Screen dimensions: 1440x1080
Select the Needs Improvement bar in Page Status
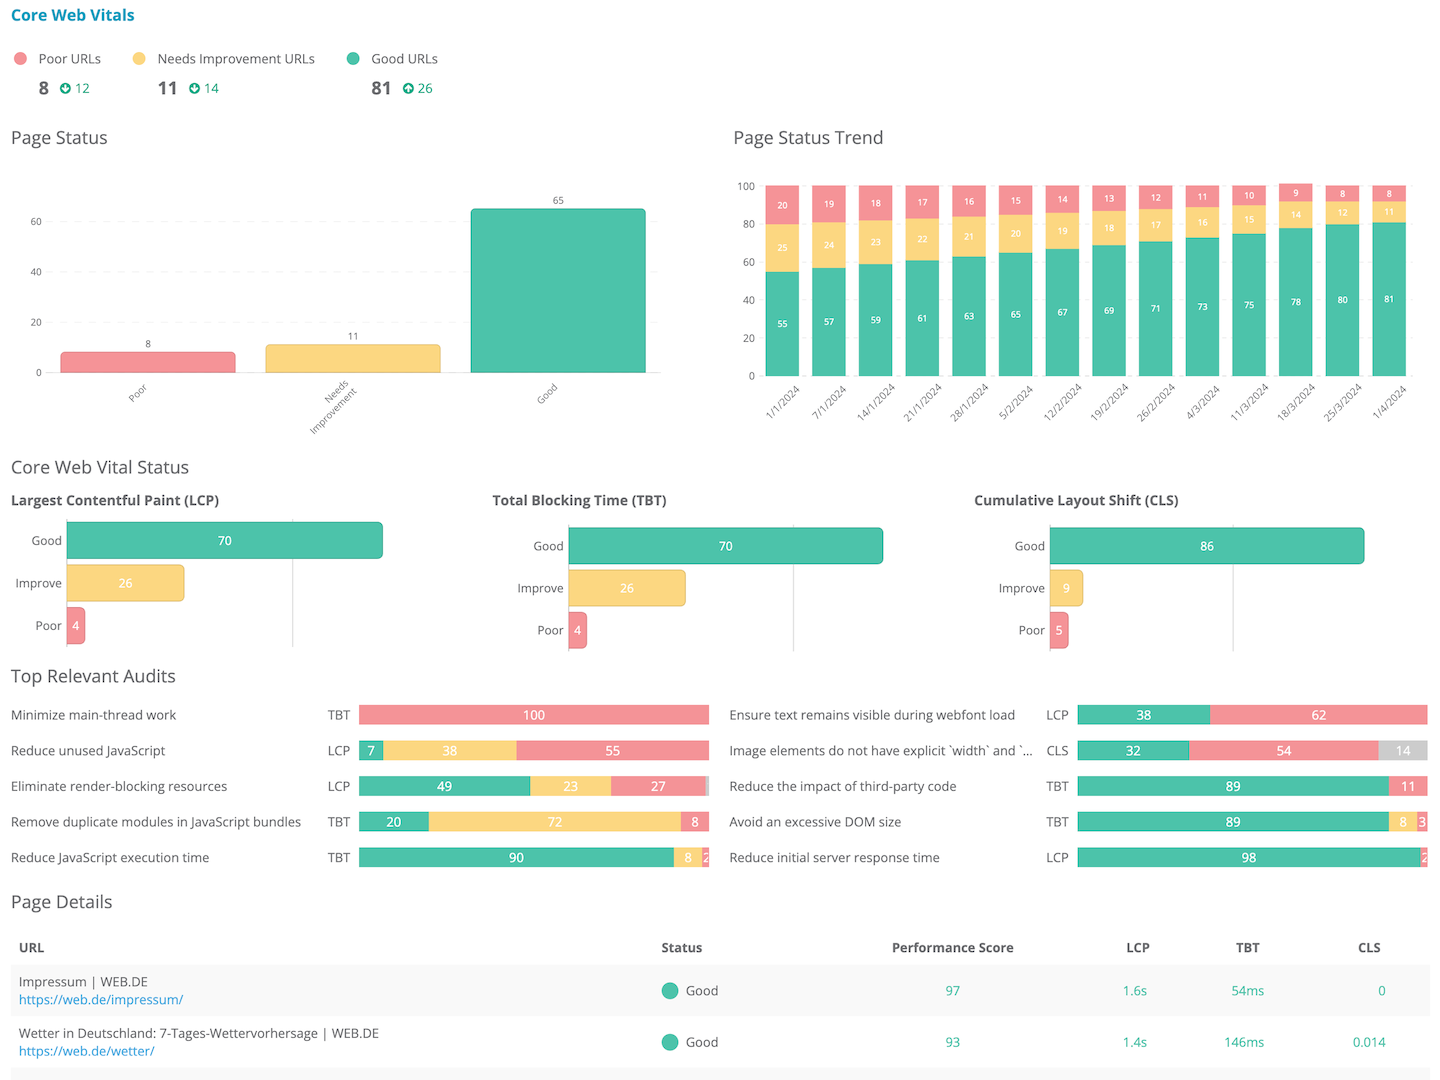tap(353, 359)
